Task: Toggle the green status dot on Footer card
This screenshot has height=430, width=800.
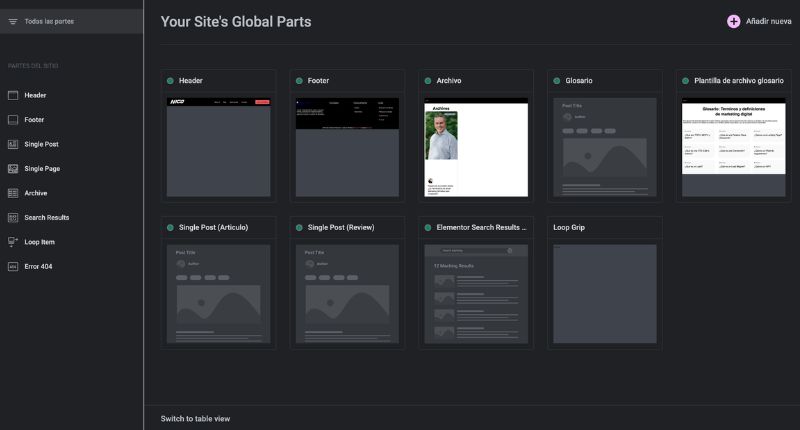Action: click(x=299, y=81)
